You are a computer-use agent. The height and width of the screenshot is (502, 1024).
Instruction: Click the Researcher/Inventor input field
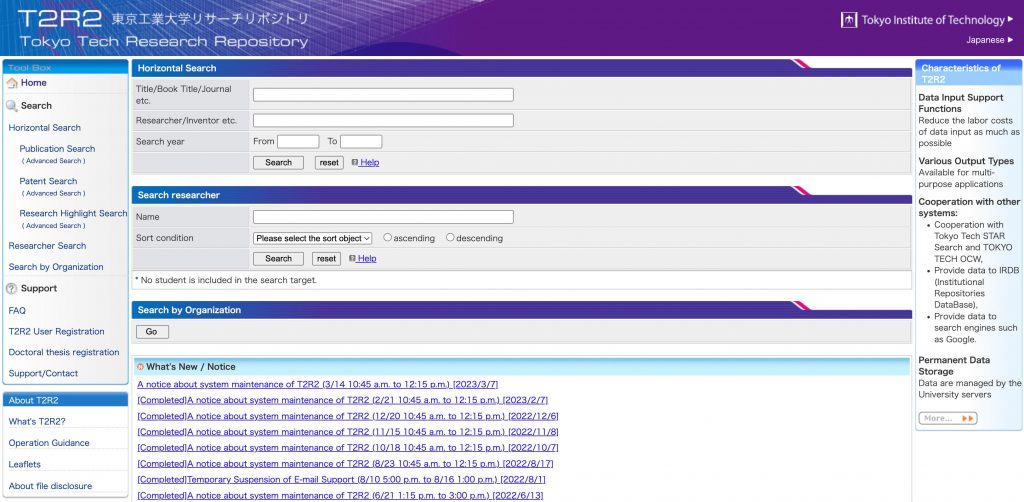click(383, 121)
